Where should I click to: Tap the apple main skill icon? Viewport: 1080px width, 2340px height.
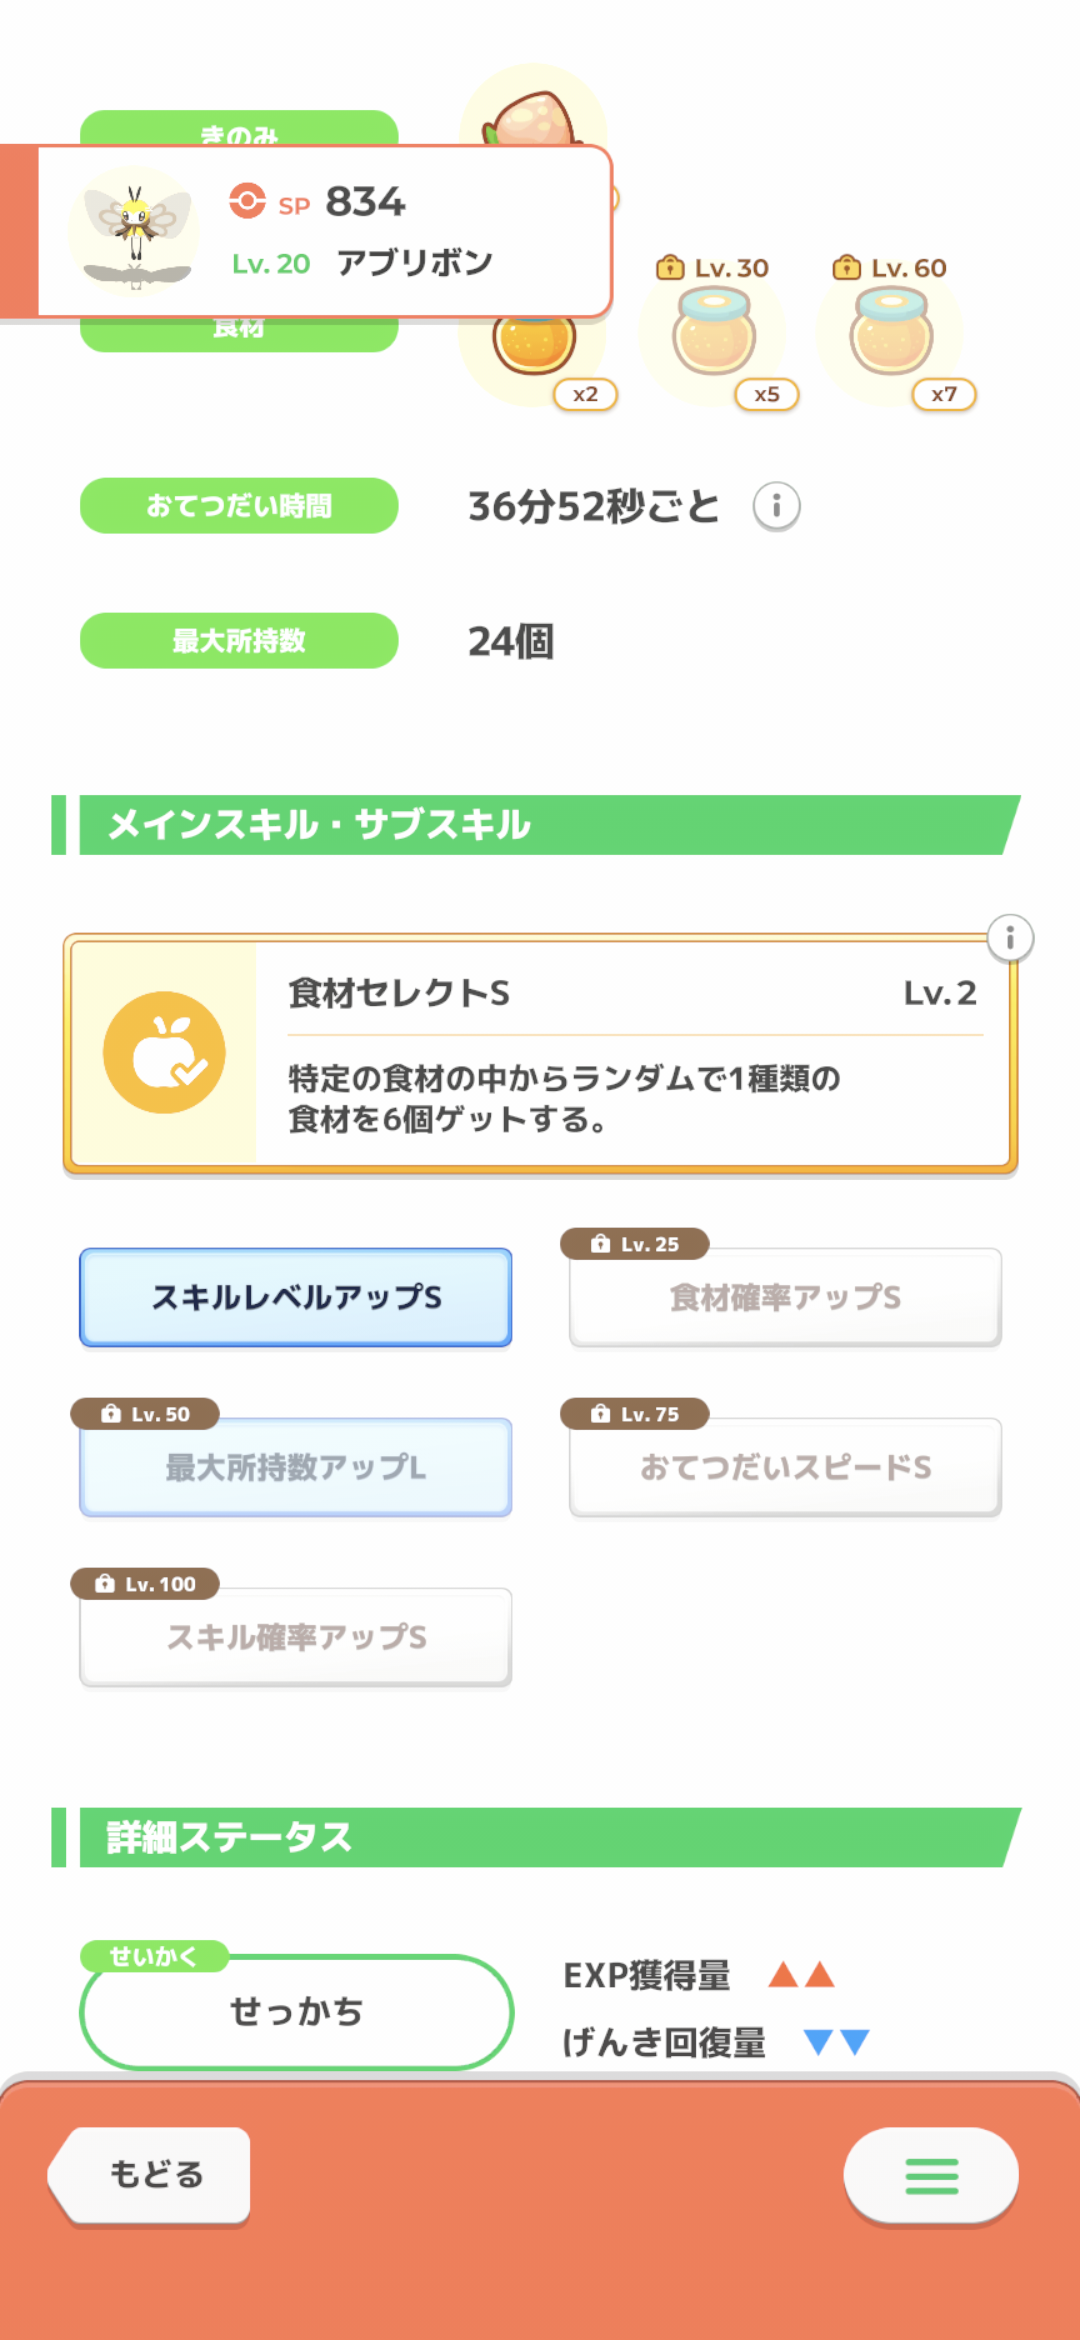coord(164,1052)
